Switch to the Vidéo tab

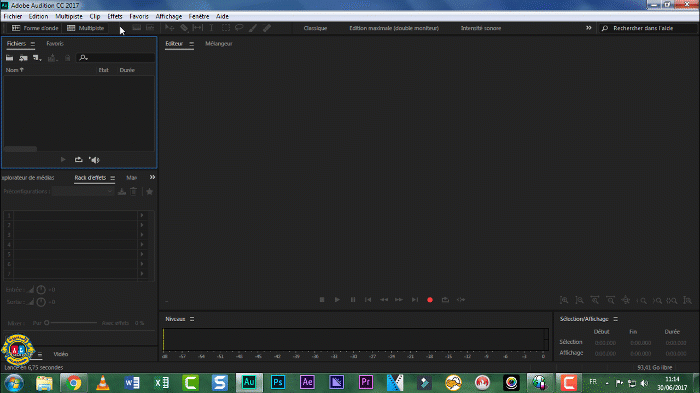coord(61,354)
